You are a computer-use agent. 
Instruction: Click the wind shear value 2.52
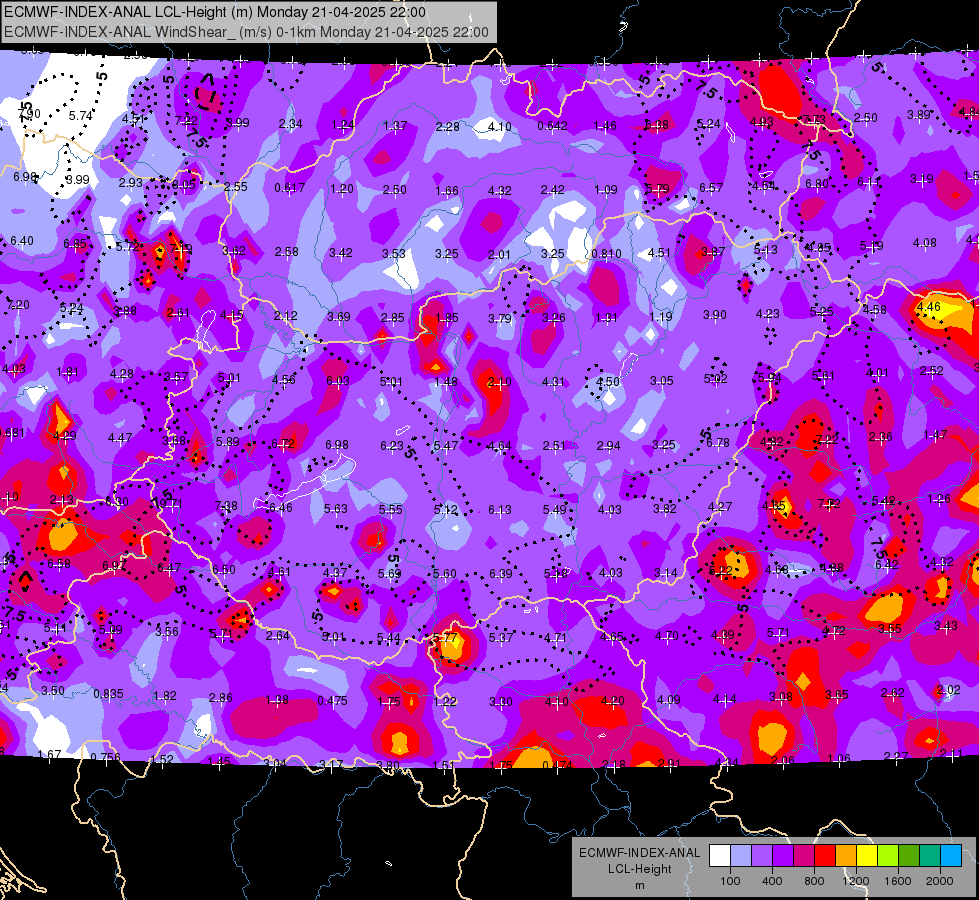(932, 371)
